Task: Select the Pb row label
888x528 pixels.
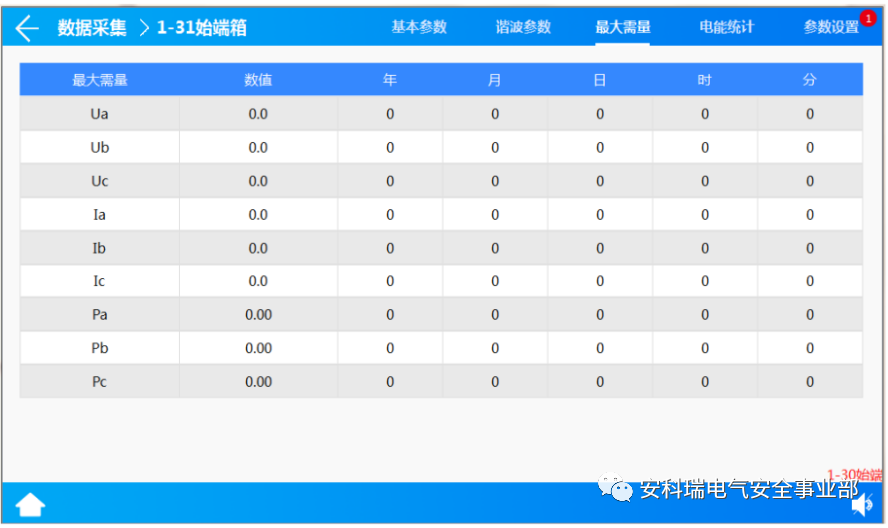Action: click(x=100, y=348)
